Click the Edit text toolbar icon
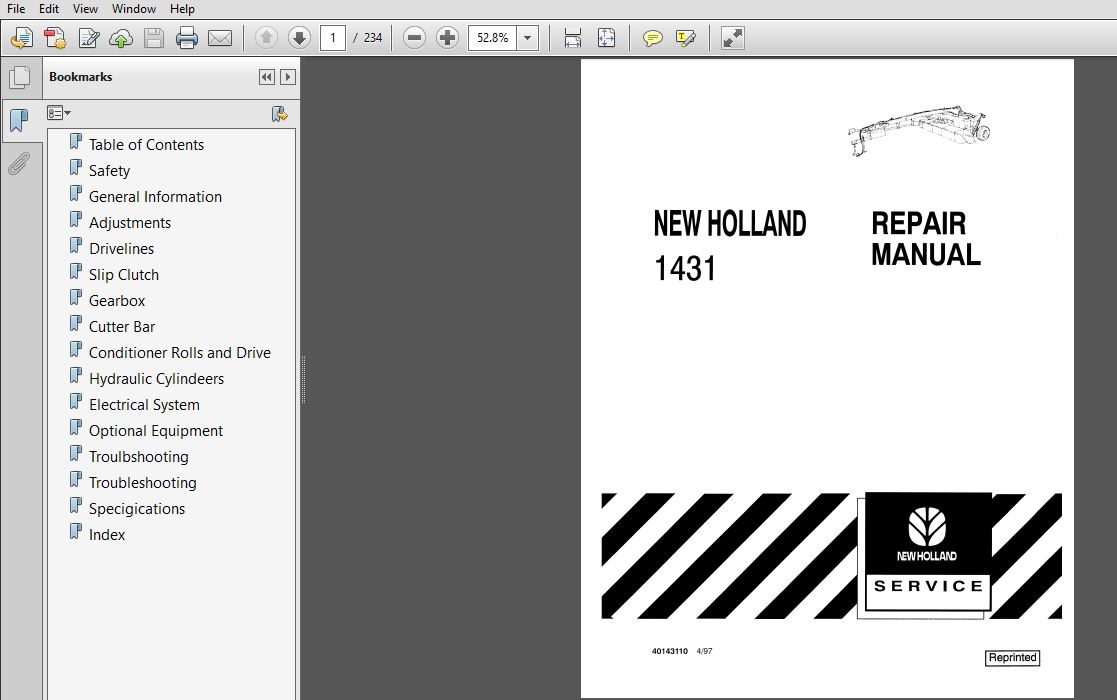Screen dimensions: 1117x700 click(x=88, y=38)
